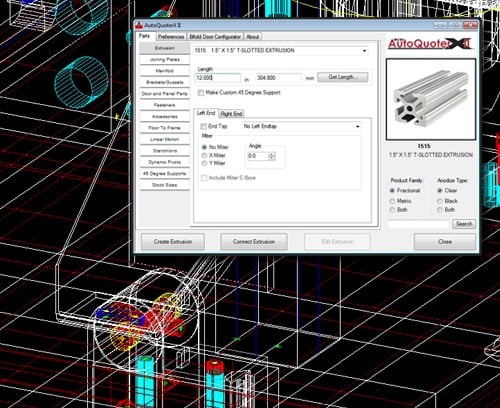Switch to the Parts tab
The width and height of the screenshot is (500, 408).
pyautogui.click(x=144, y=36)
